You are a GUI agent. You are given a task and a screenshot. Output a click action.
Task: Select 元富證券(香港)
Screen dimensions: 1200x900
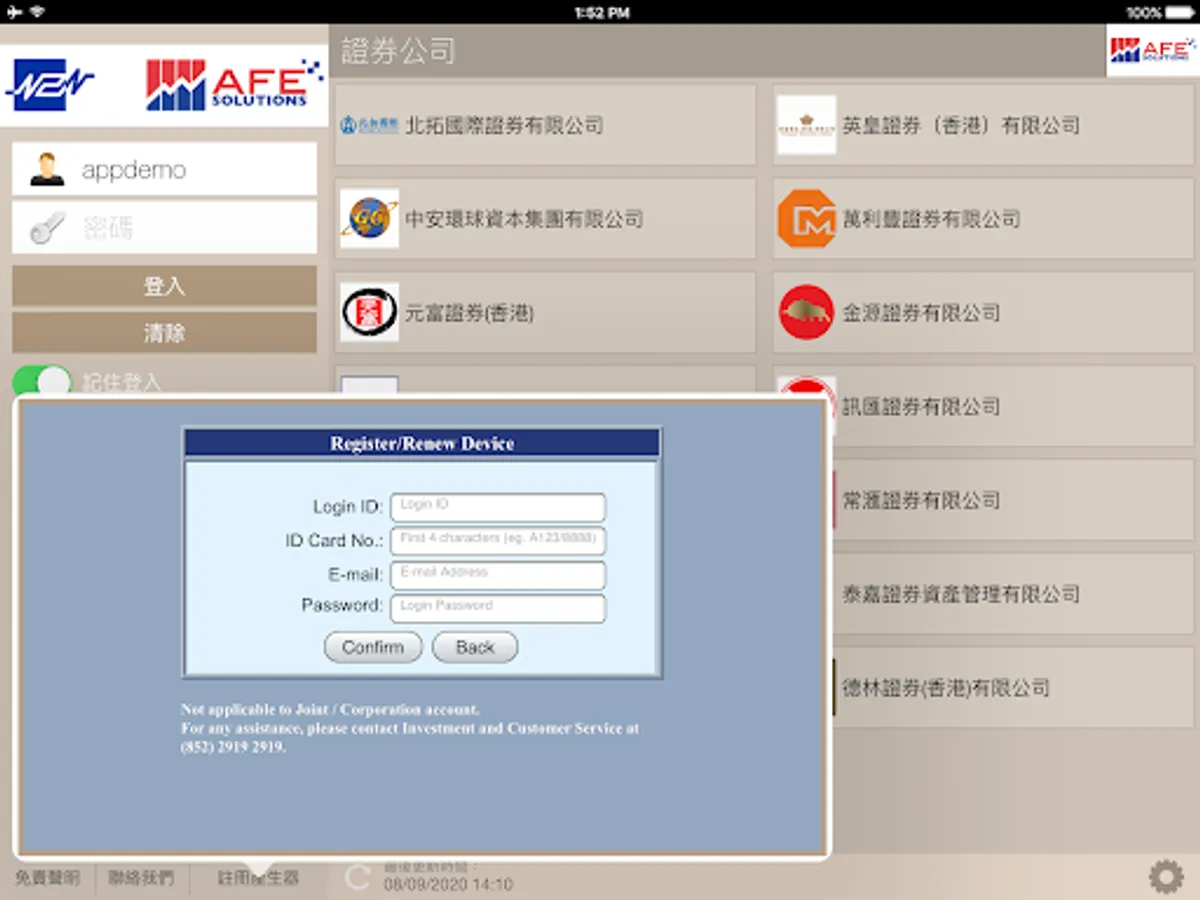pyautogui.click(x=545, y=312)
